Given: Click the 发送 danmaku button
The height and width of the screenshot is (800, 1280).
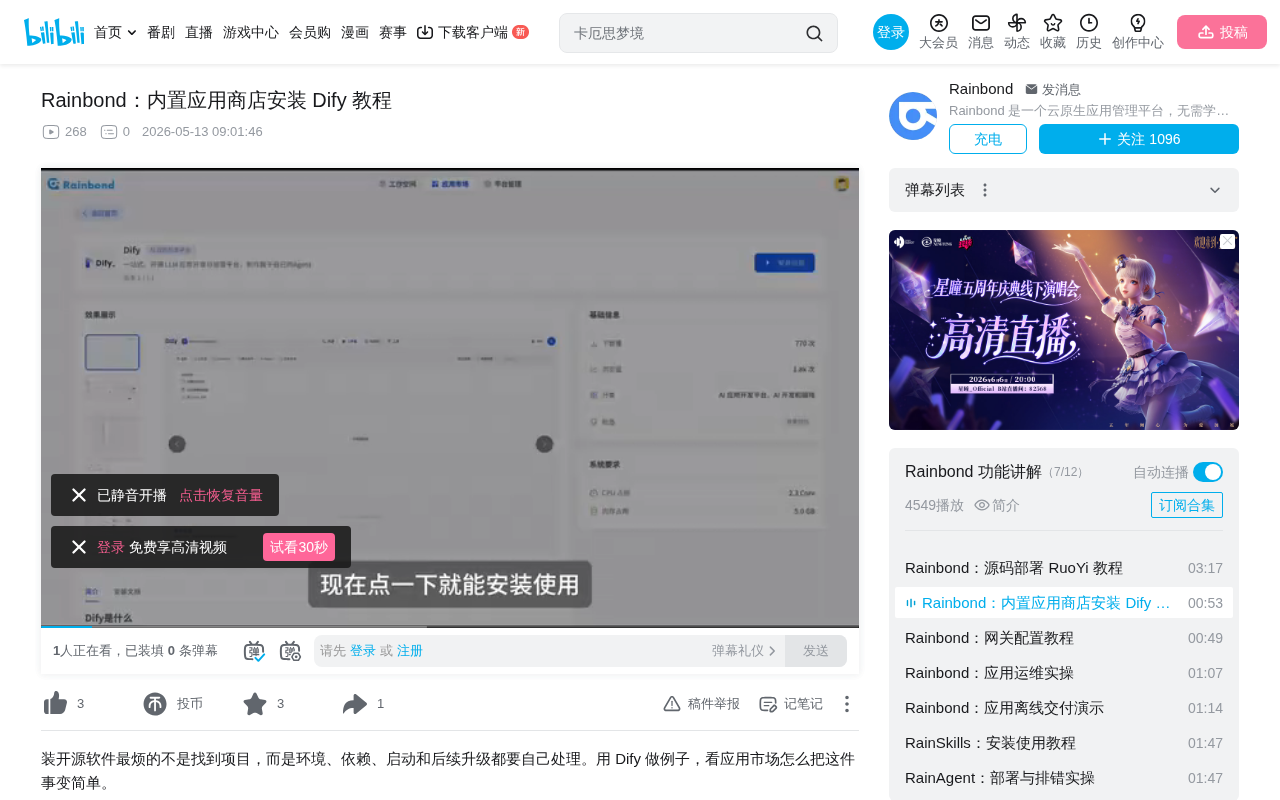Looking at the screenshot, I should click(816, 651).
